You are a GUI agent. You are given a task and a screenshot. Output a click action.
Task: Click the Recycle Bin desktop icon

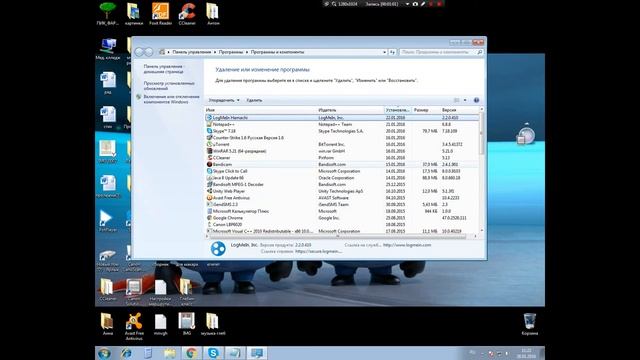(529, 324)
